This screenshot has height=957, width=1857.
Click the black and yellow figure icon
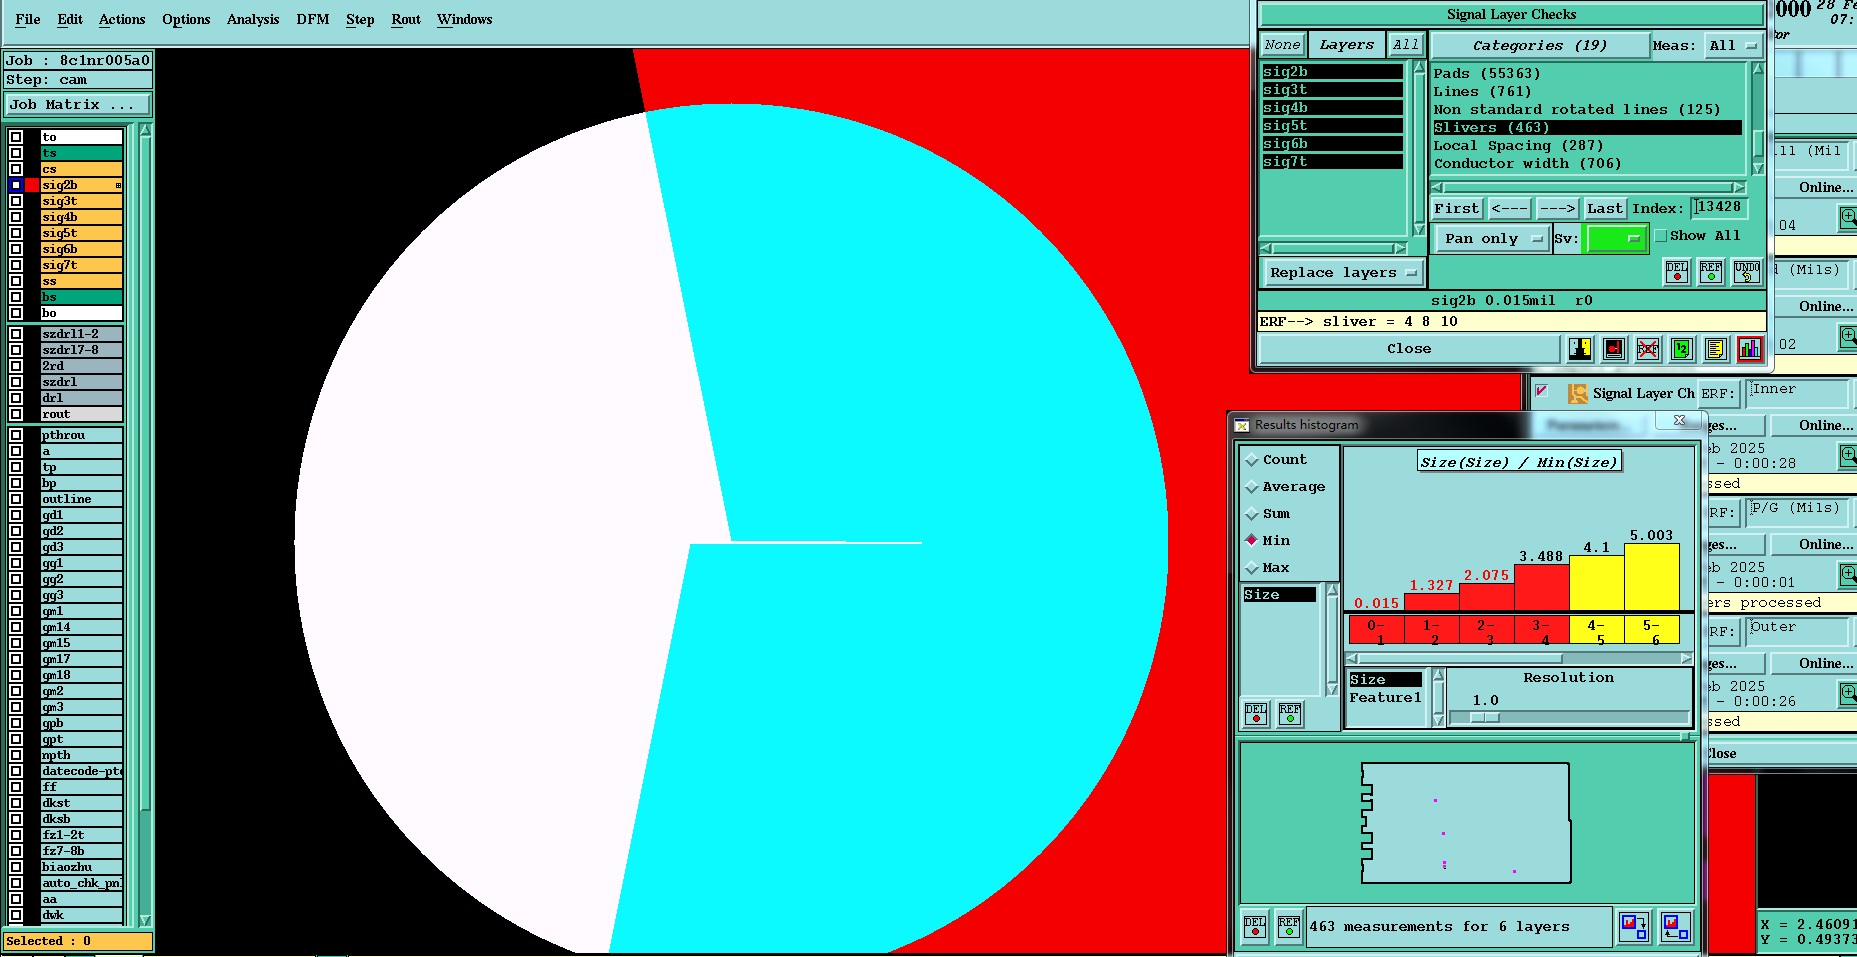point(1580,348)
